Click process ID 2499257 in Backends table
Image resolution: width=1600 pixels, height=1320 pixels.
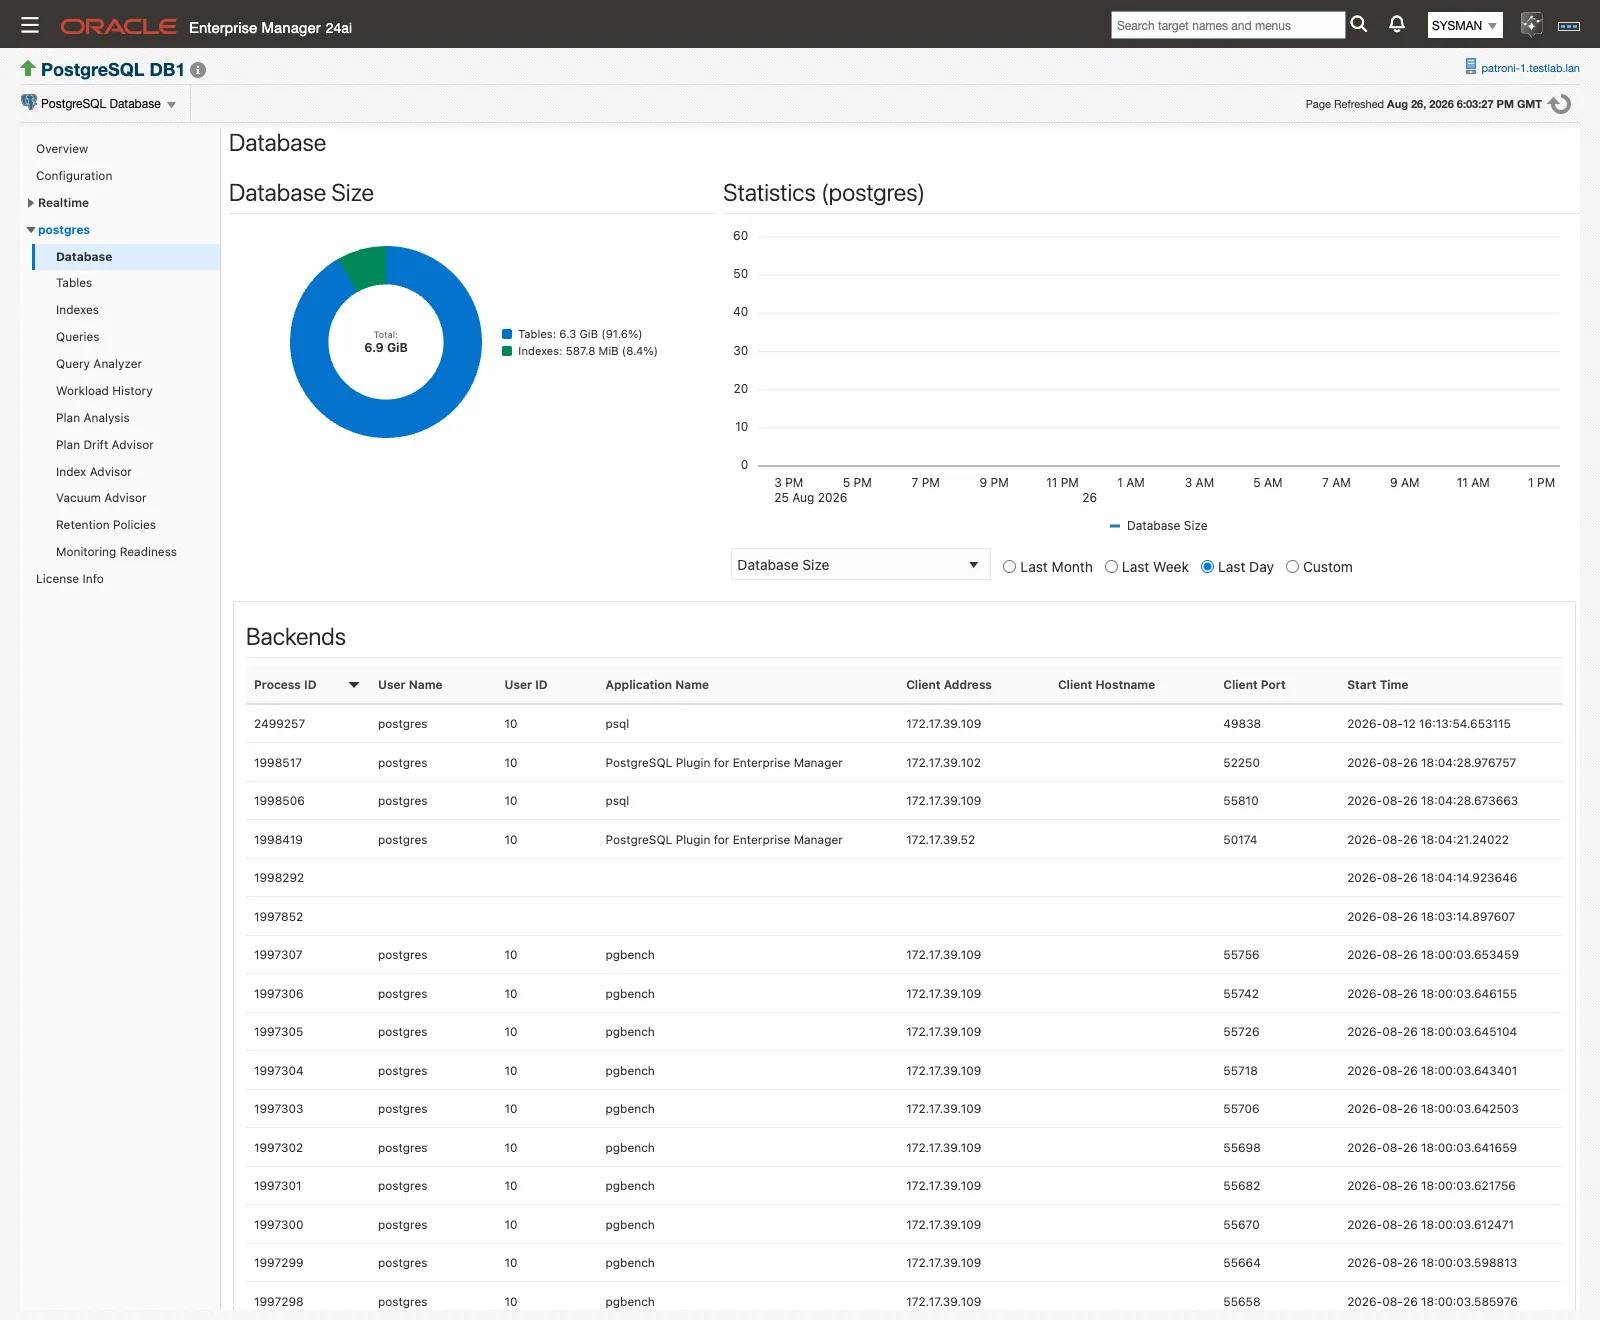coord(280,724)
